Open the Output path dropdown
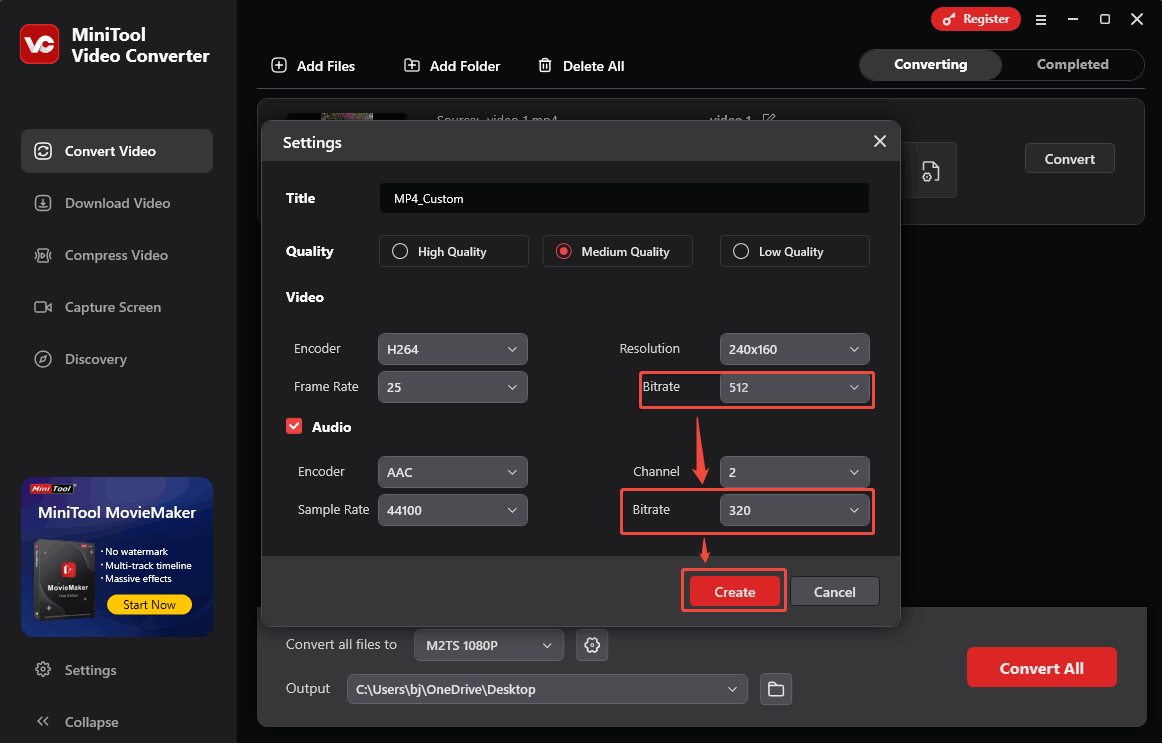The height and width of the screenshot is (743, 1162). point(547,689)
